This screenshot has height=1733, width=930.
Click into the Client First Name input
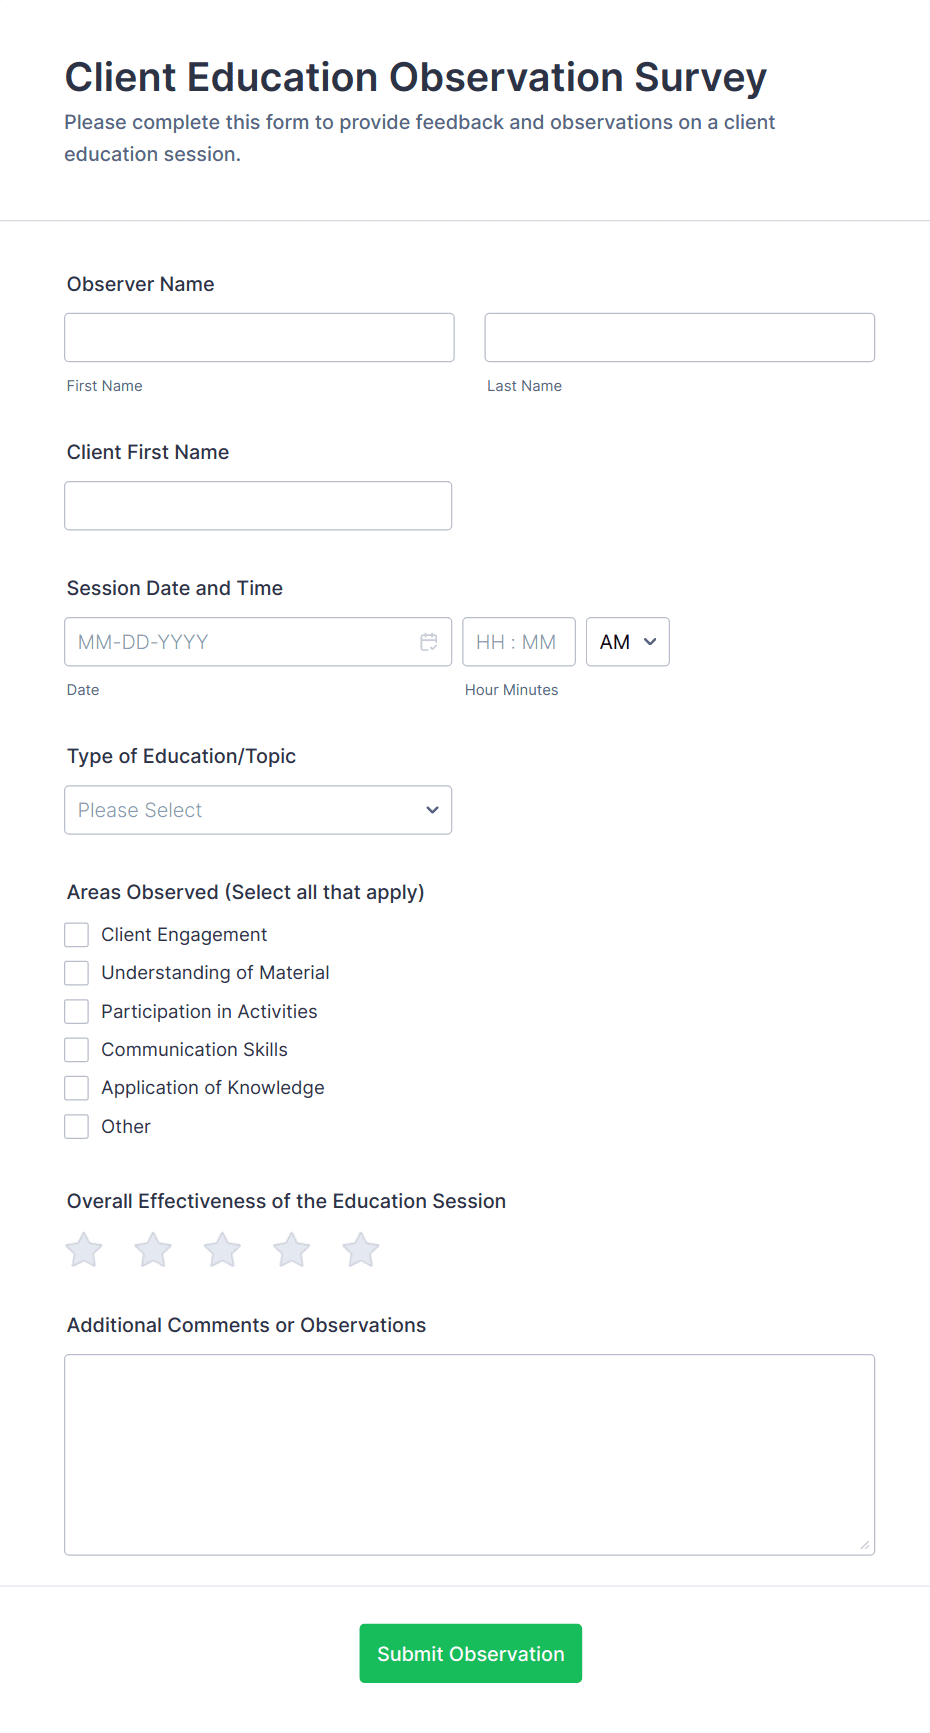pos(258,506)
